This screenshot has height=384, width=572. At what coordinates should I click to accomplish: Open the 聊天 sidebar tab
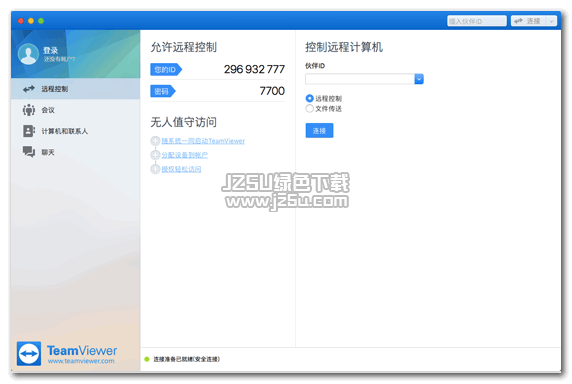[x=76, y=152]
